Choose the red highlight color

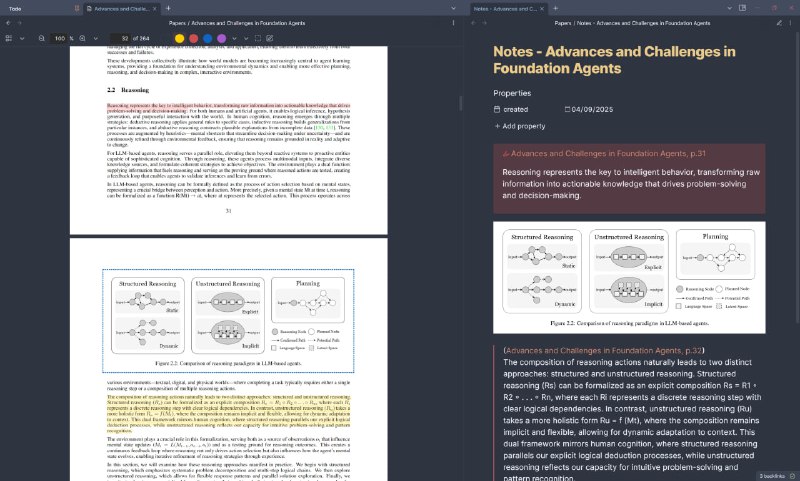point(193,38)
